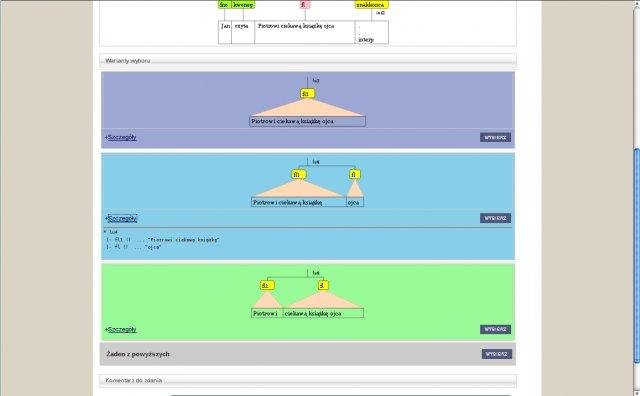Click the "Piotrowi ciekawą książkę ojca" cell at top
640x396 pixels.
pyautogui.click(x=304, y=32)
